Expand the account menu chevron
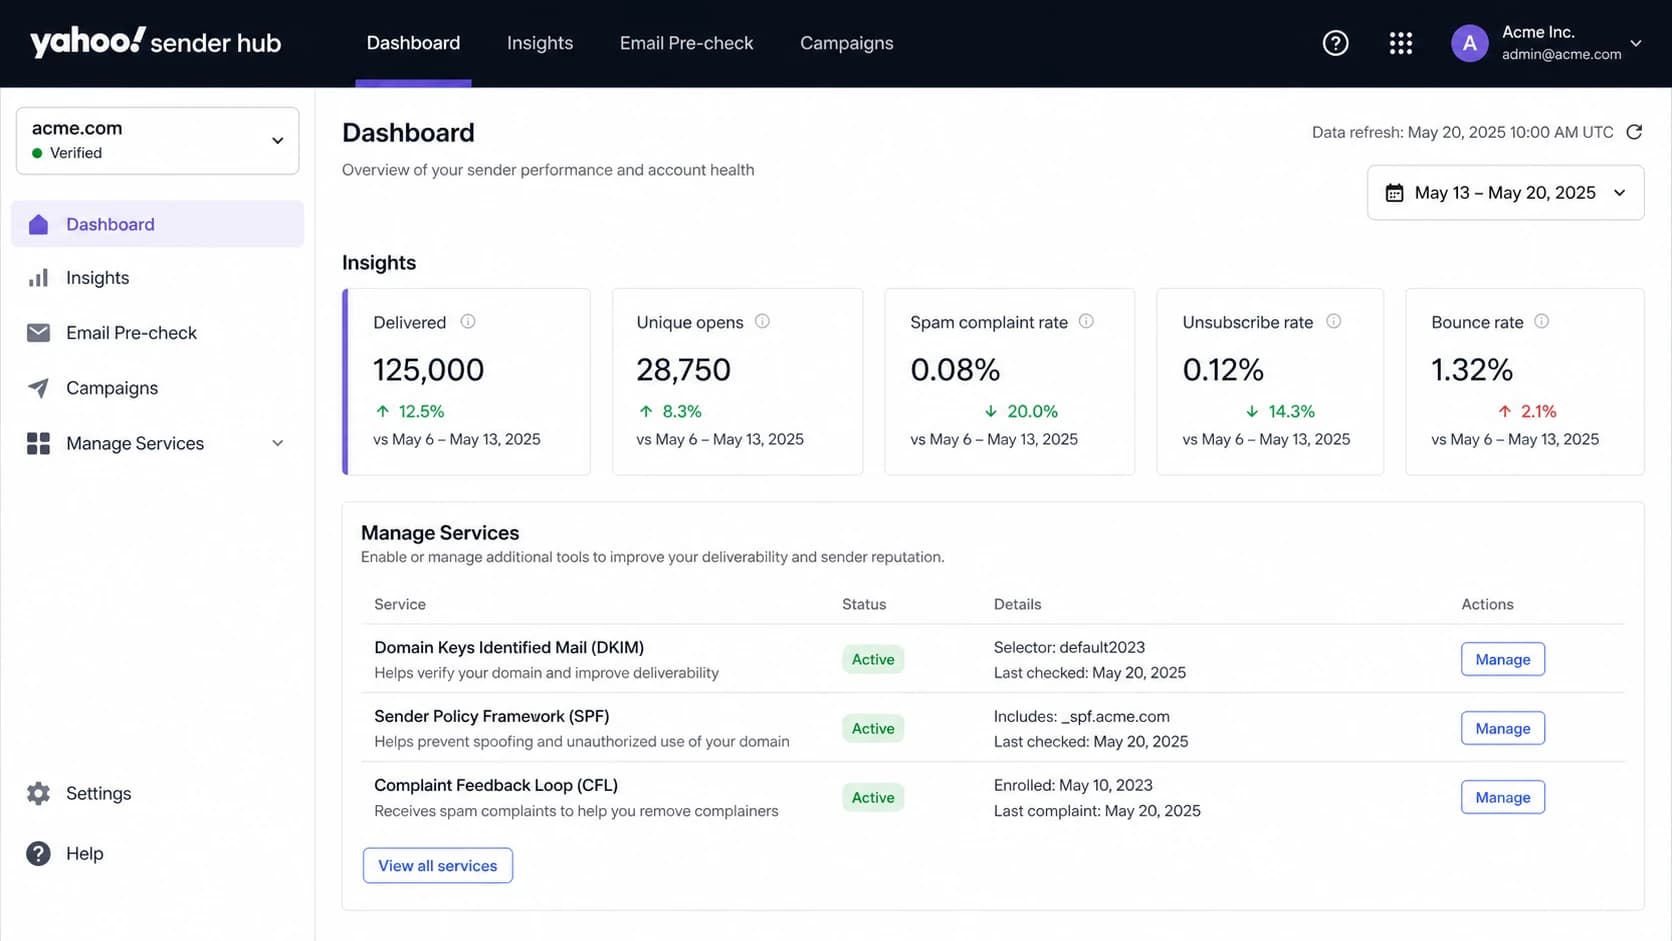The width and height of the screenshot is (1672, 941). tap(1635, 43)
